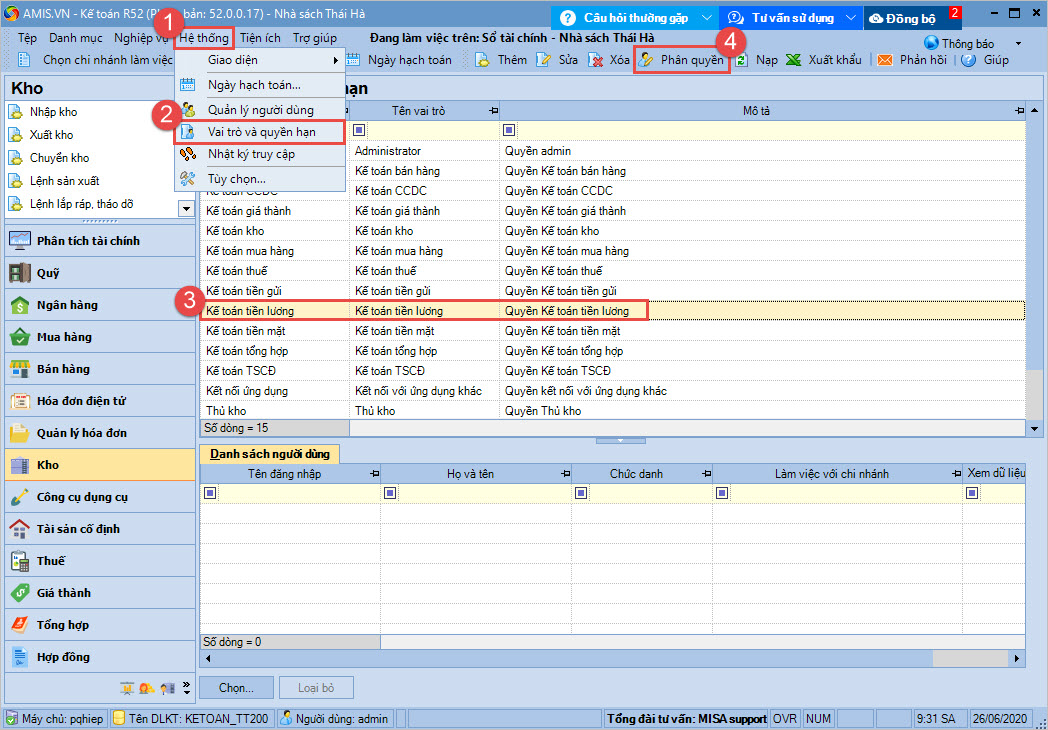Click the Thông báo globe icon

(x=931, y=43)
